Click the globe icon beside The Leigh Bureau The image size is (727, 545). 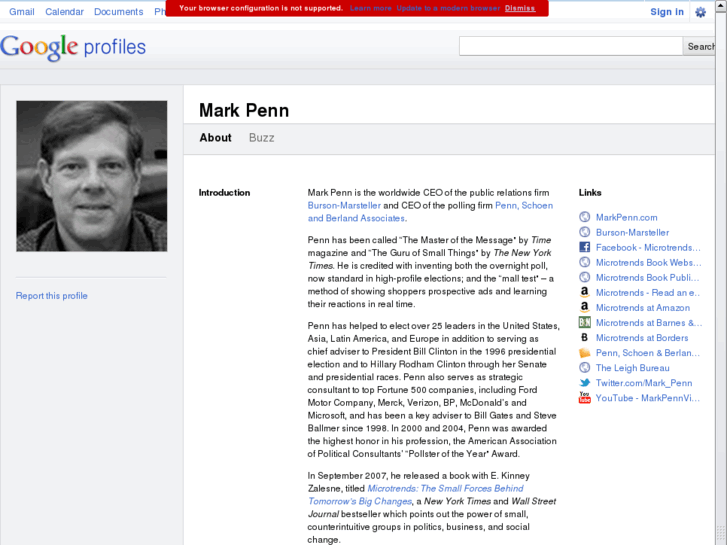click(585, 368)
